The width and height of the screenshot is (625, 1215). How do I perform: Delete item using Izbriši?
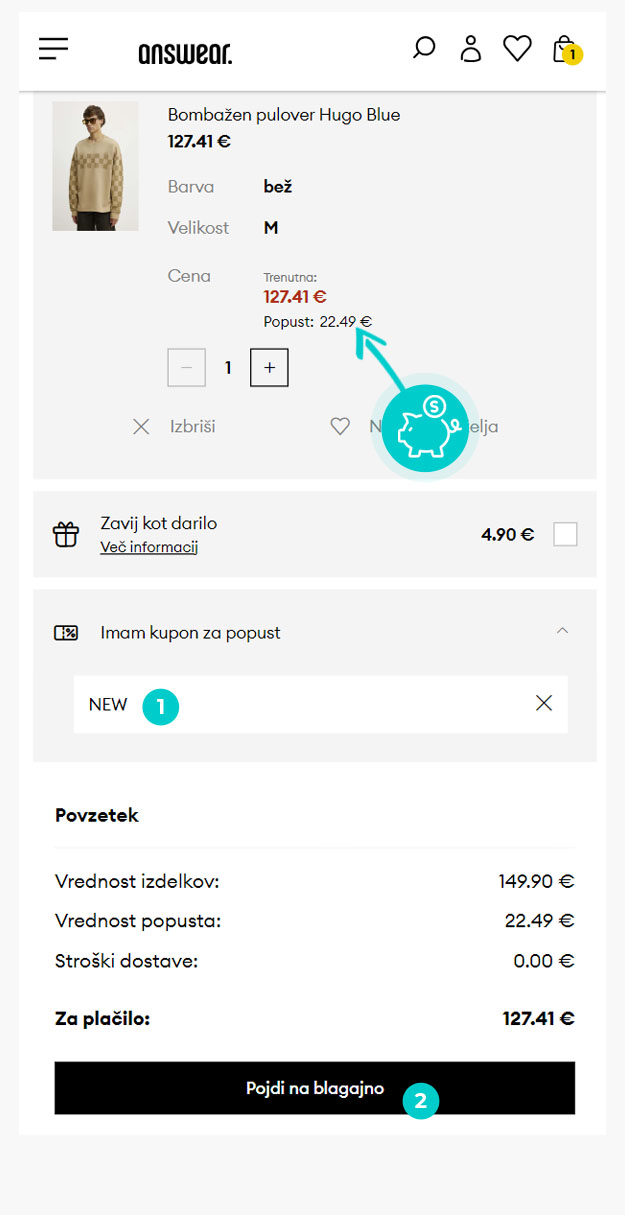[x=174, y=427]
